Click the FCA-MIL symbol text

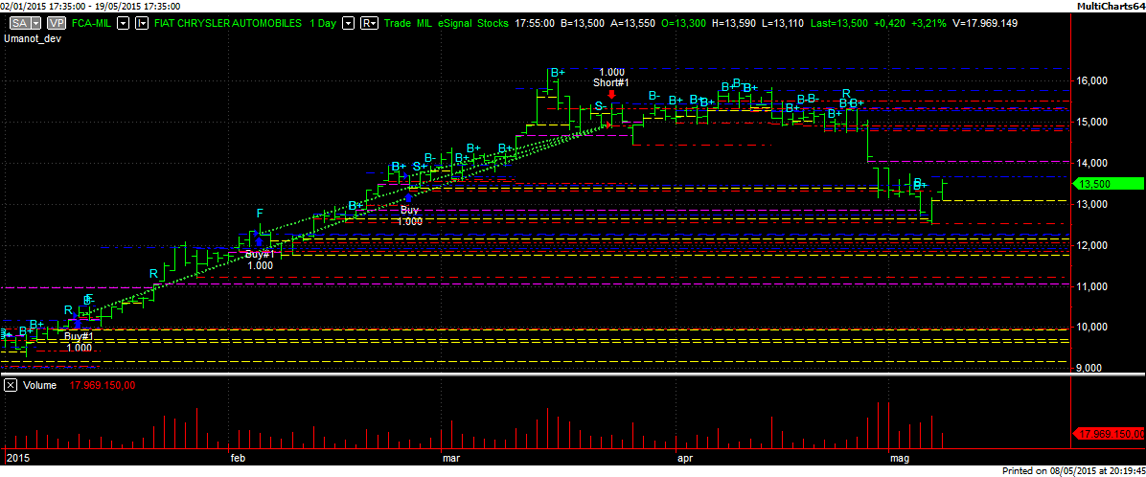point(90,22)
